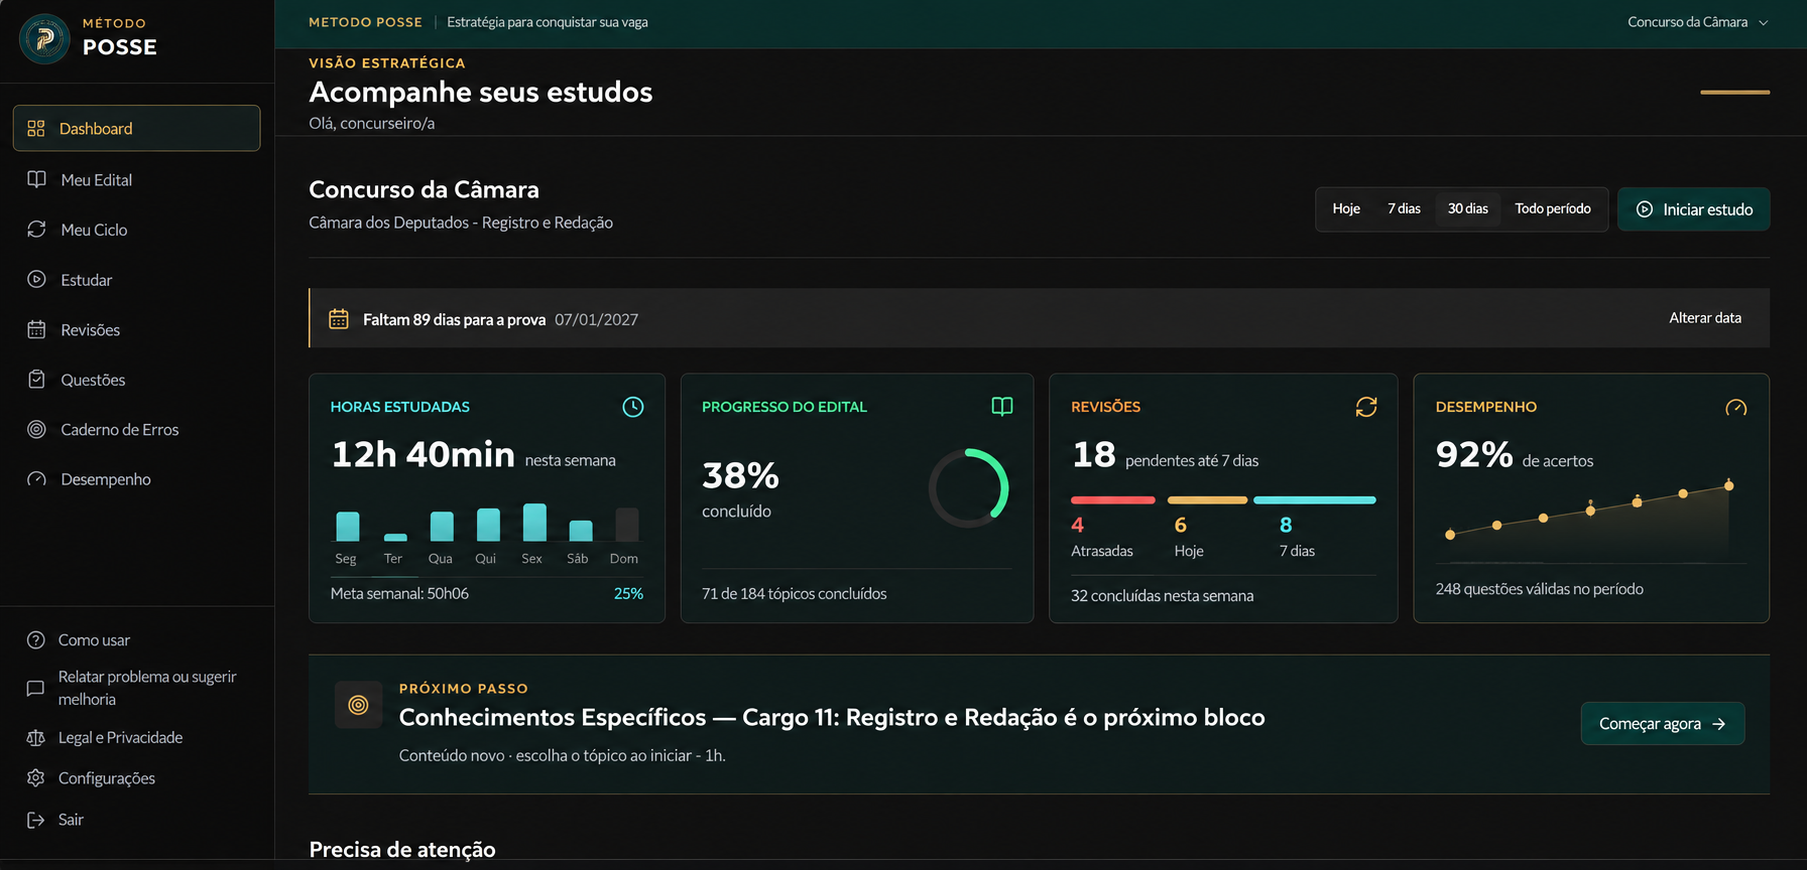Click the Revisões calendar icon in sidebar
Screen dimensions: 1807x870
[37, 329]
